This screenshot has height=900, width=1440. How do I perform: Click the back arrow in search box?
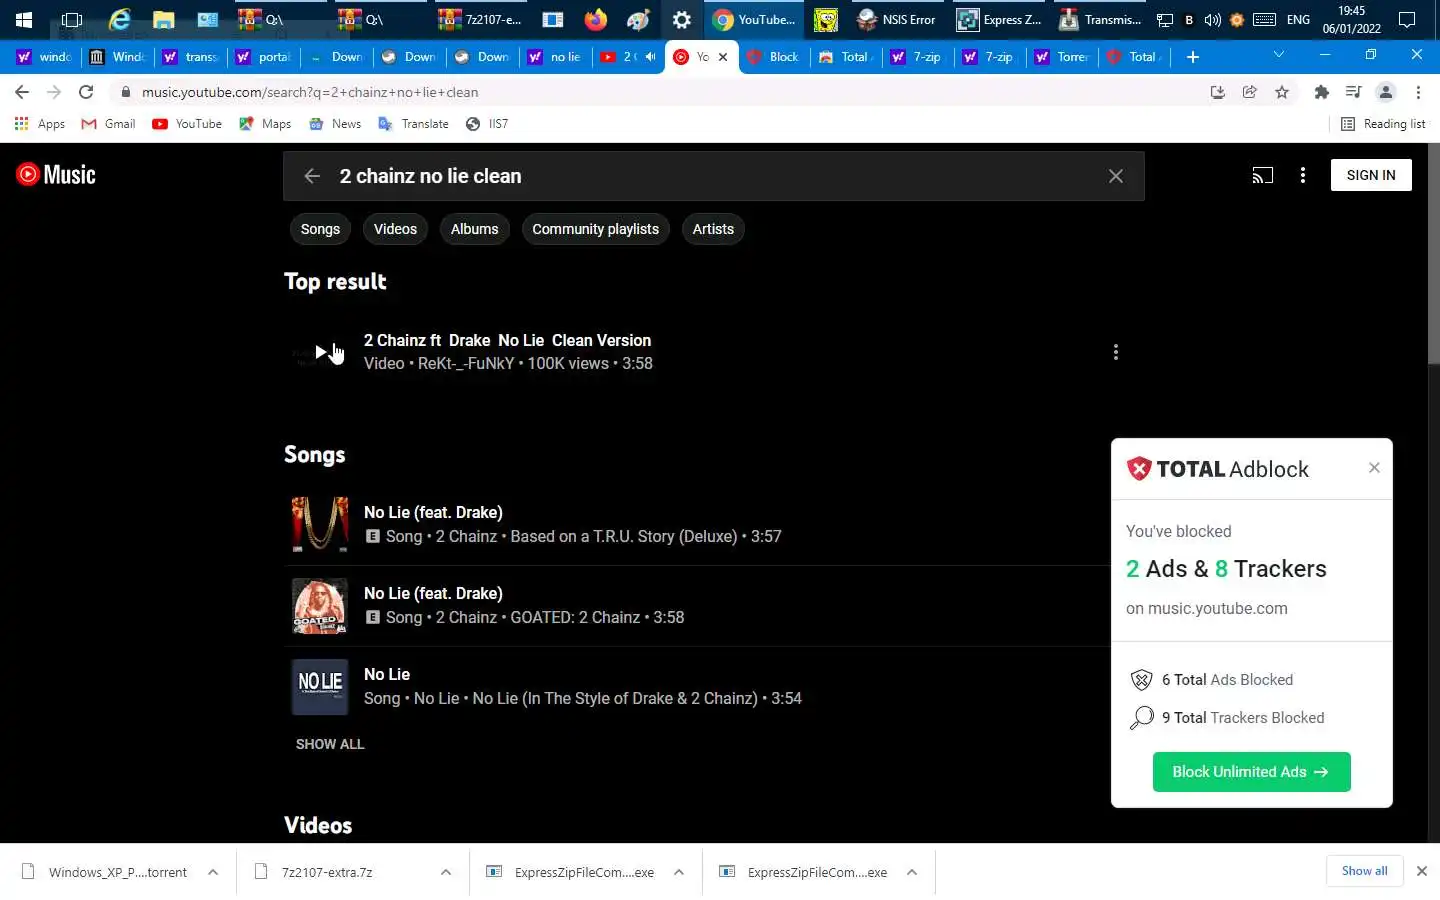(x=312, y=176)
